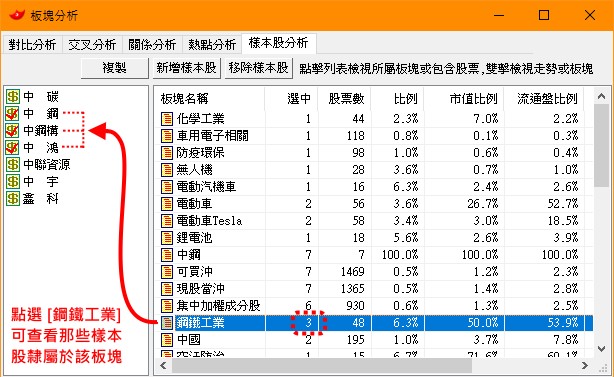This screenshot has width=614, height=377.
Task: Minimize the 板塊分析 window
Action: [x=499, y=15]
